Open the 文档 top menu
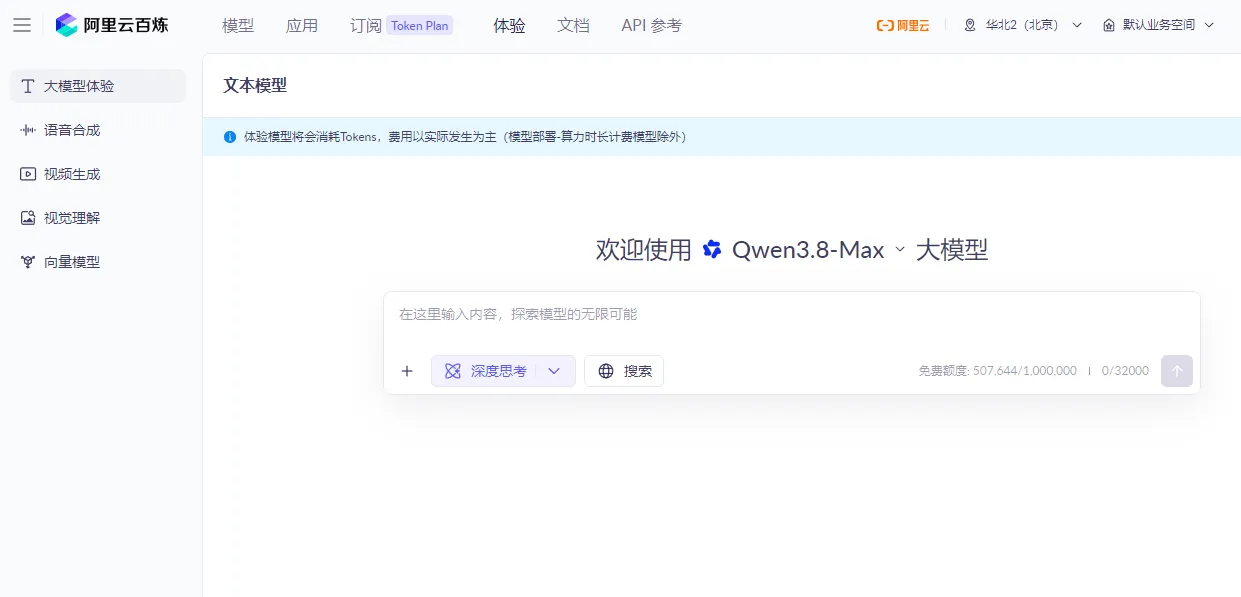Viewport: 1241px width, 597px height. click(x=573, y=26)
